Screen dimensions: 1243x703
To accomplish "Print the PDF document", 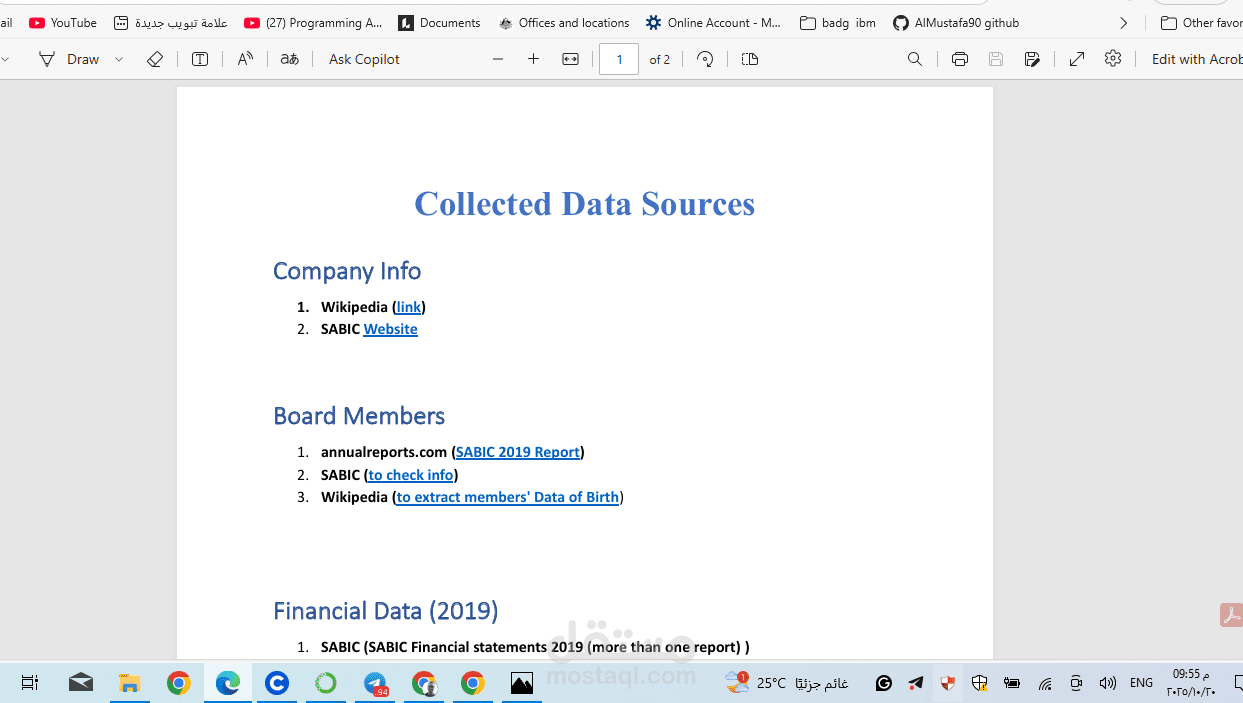I will (960, 59).
